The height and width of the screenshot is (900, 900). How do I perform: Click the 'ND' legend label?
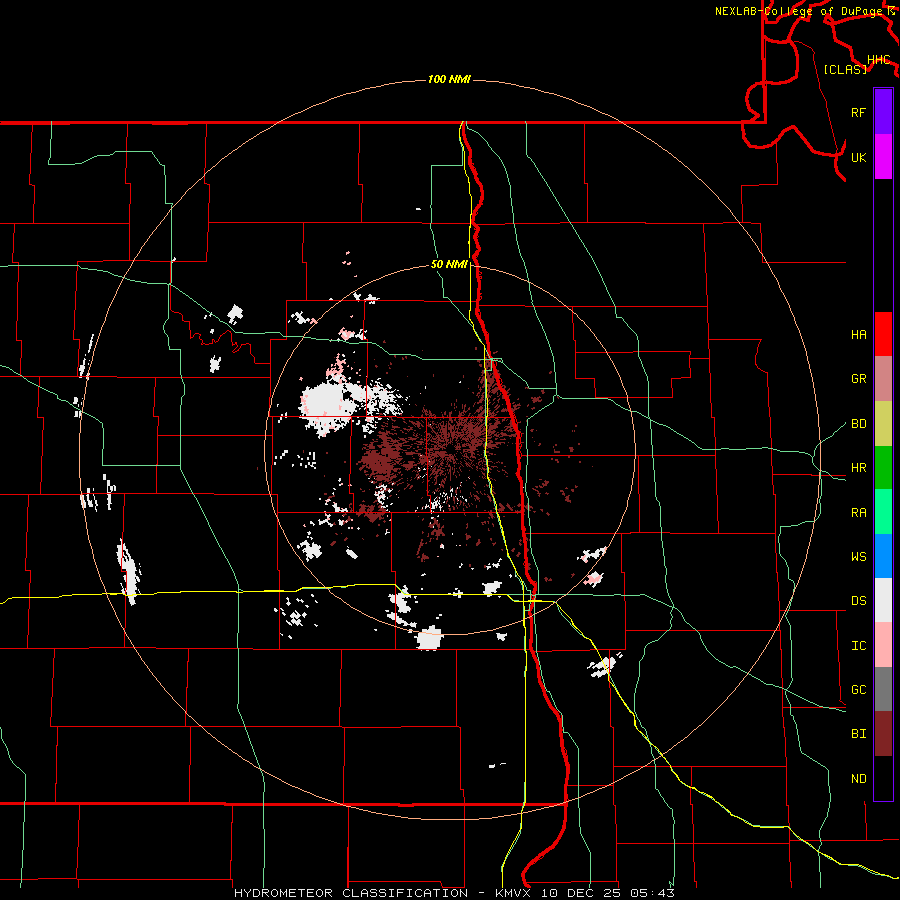[858, 779]
